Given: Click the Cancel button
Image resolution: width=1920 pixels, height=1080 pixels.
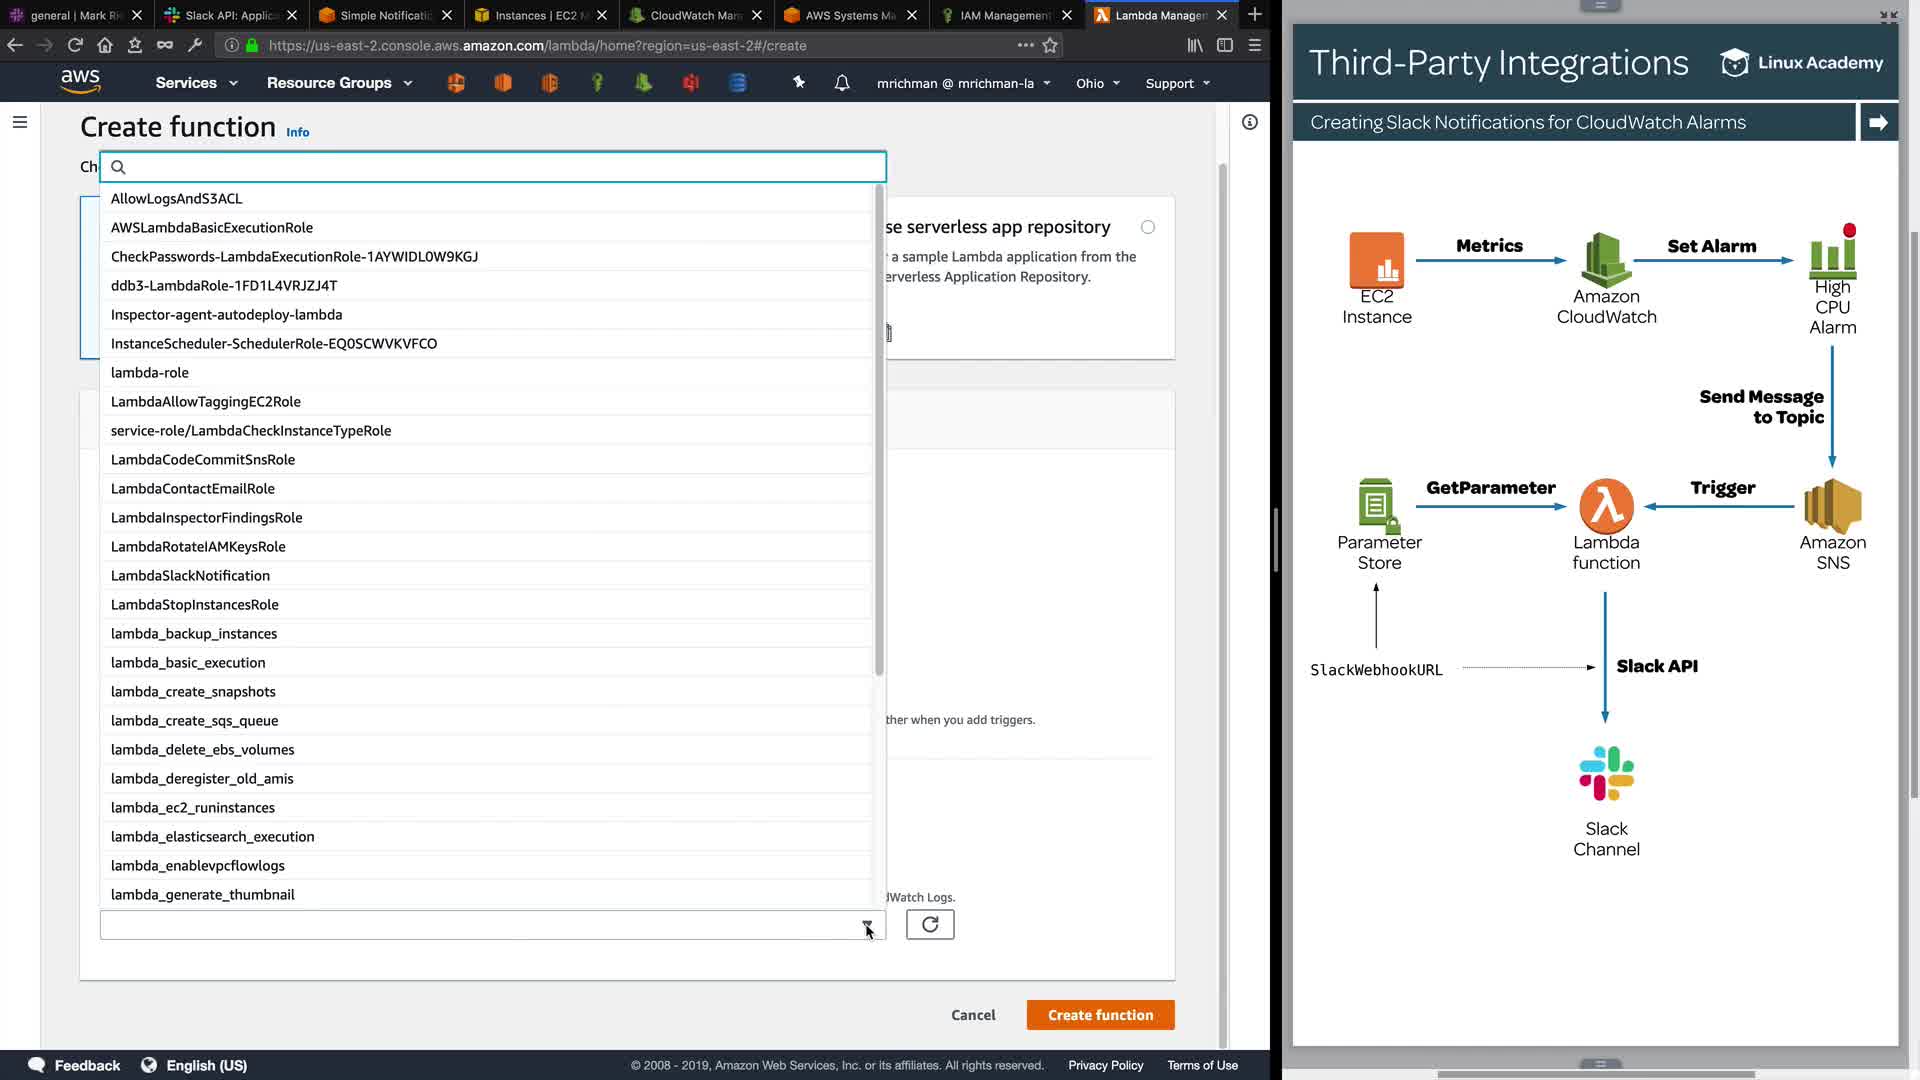Looking at the screenshot, I should coord(973,1015).
